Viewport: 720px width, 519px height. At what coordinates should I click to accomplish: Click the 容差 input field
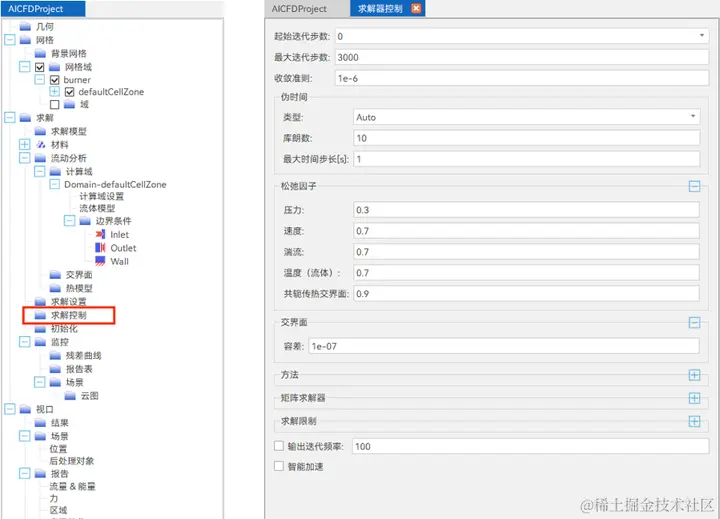click(504, 346)
